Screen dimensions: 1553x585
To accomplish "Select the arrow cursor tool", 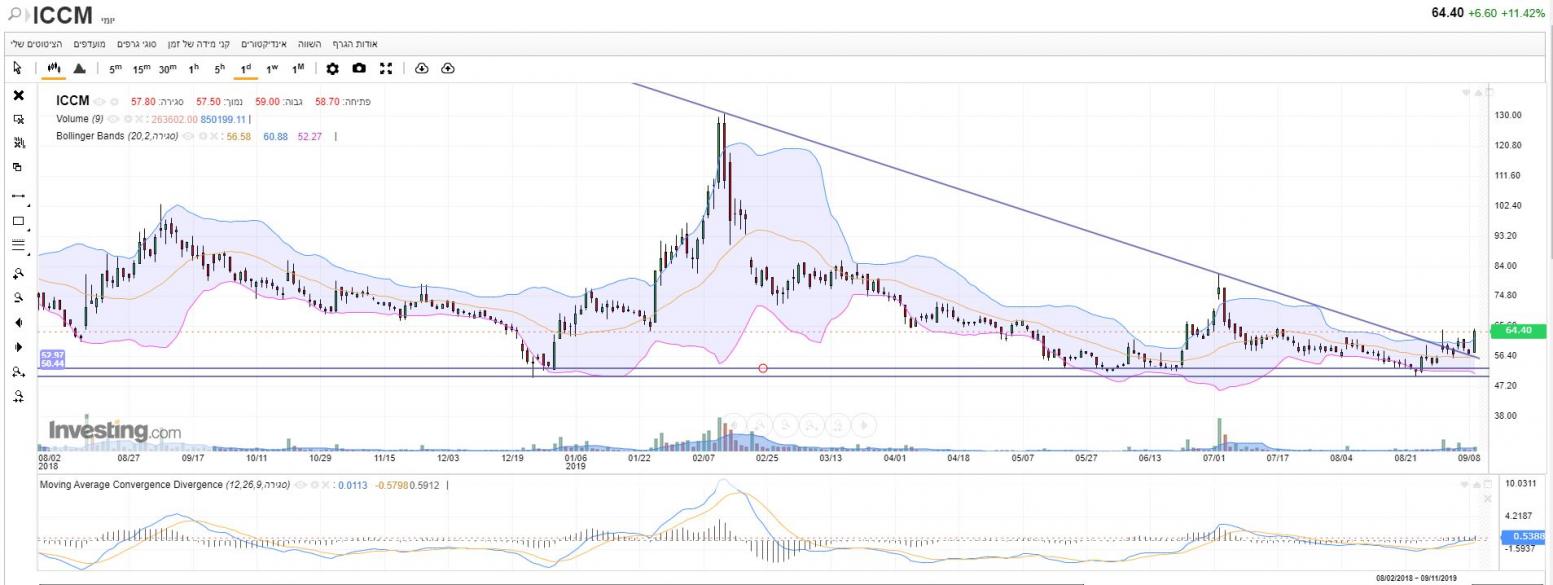I will pos(17,68).
